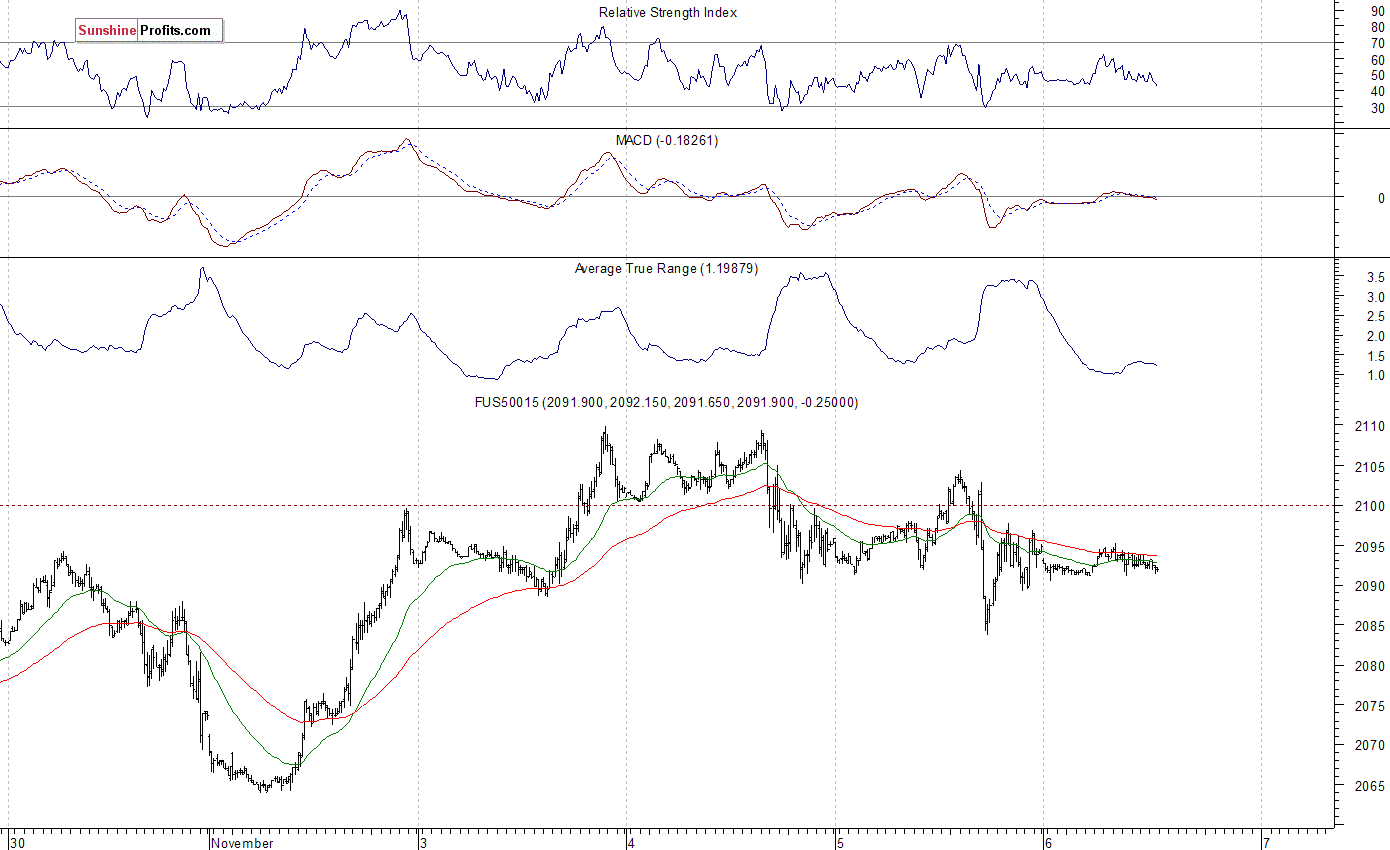Click the ATR axis value 2.0
This screenshot has width=1390, height=850.
click(x=1376, y=336)
